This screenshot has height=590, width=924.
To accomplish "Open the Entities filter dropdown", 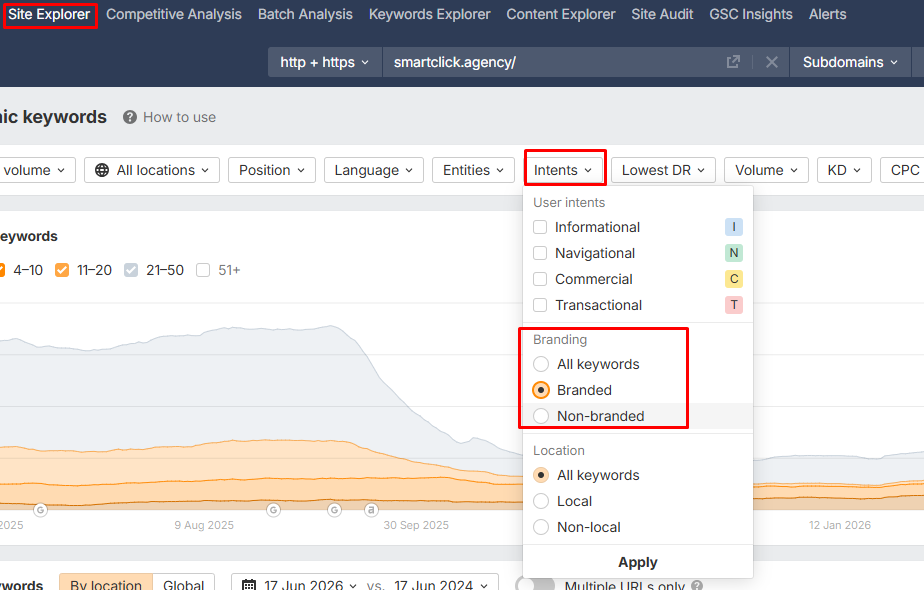I will point(473,170).
